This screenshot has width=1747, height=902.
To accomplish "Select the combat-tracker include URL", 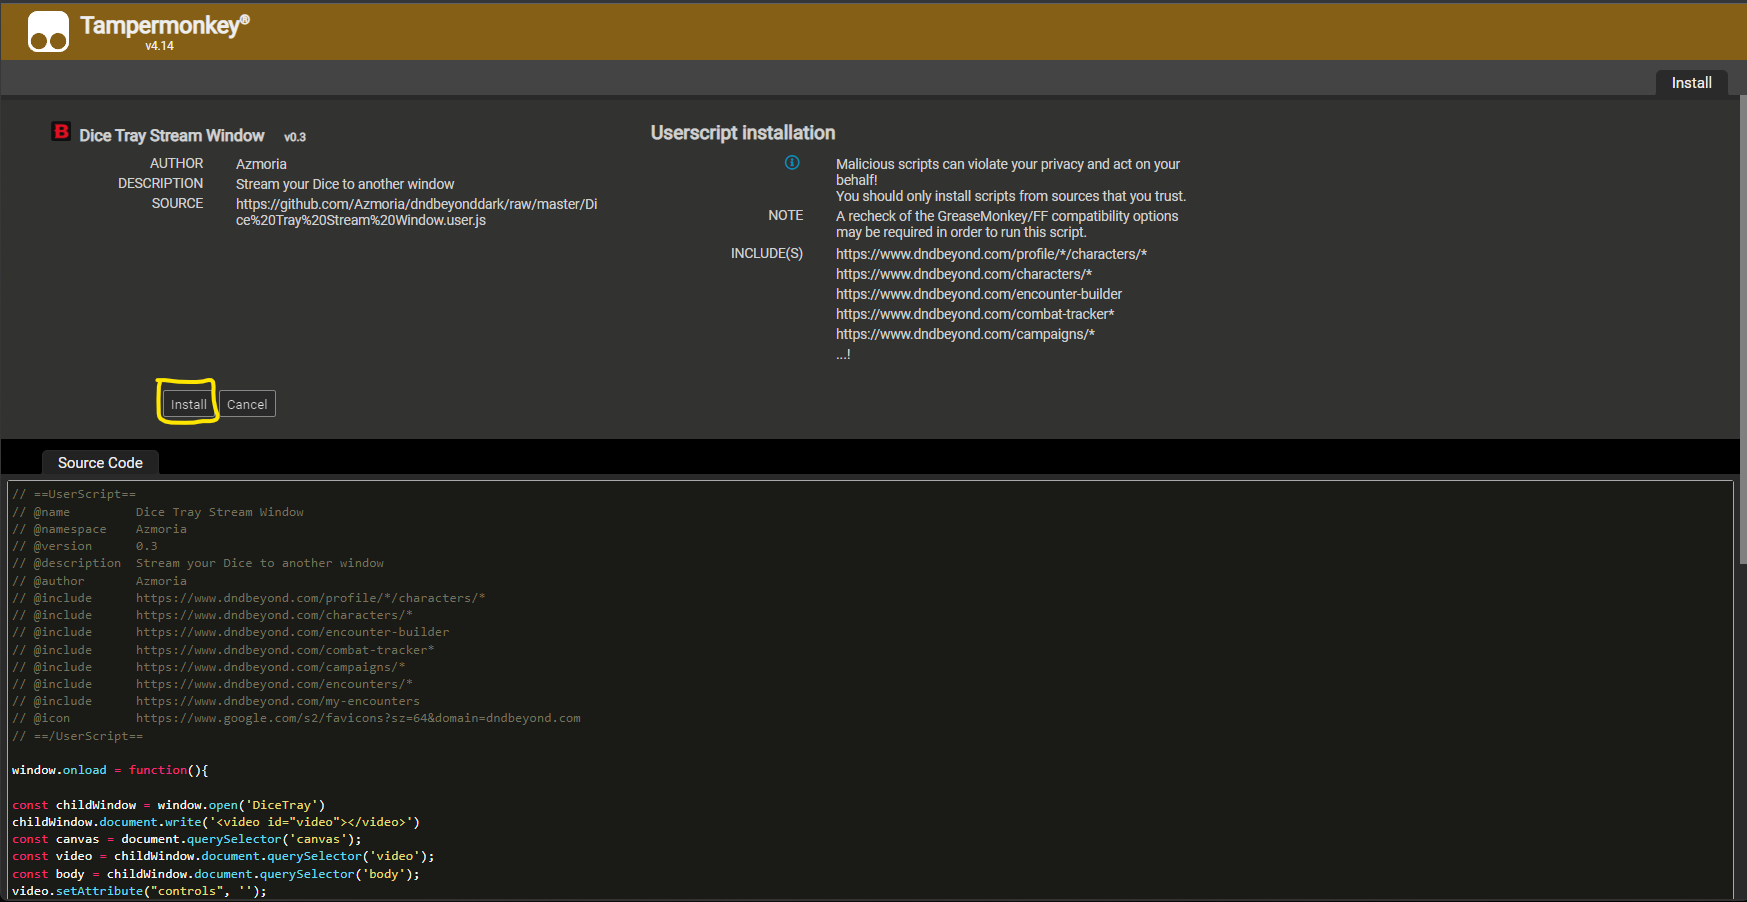I will pos(975,313).
